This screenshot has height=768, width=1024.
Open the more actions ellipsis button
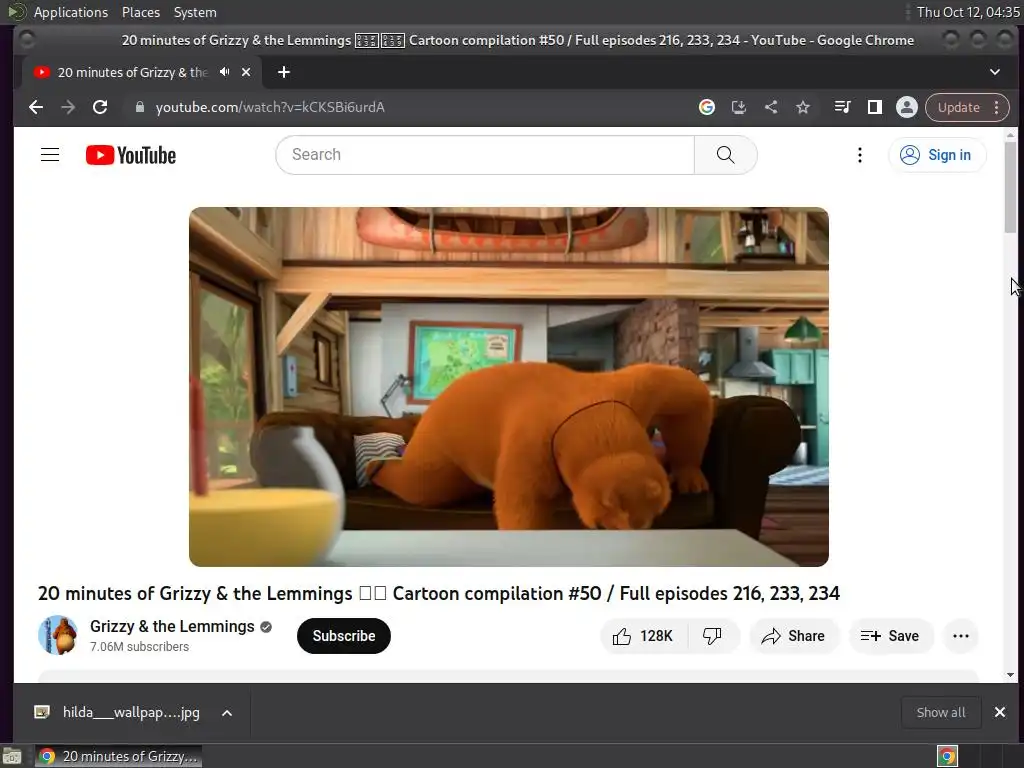961,636
